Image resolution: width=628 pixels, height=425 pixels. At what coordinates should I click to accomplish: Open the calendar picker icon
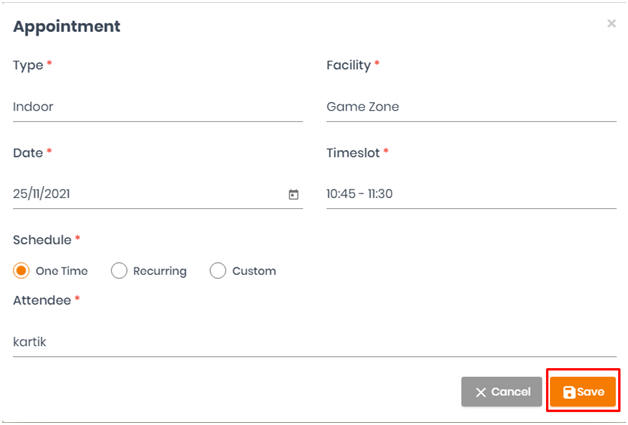click(x=294, y=194)
